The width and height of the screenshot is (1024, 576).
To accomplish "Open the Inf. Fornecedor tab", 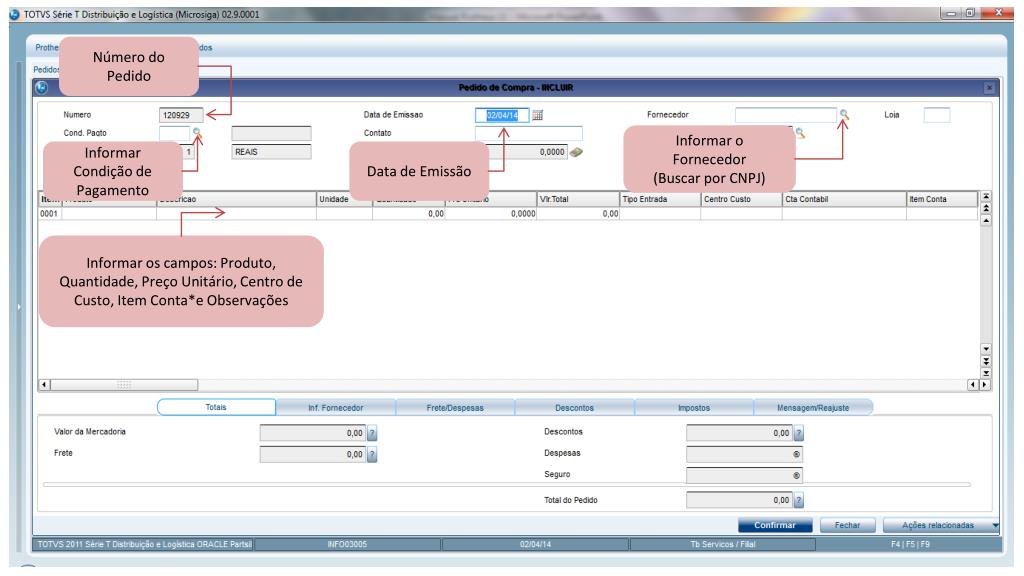I will [336, 408].
